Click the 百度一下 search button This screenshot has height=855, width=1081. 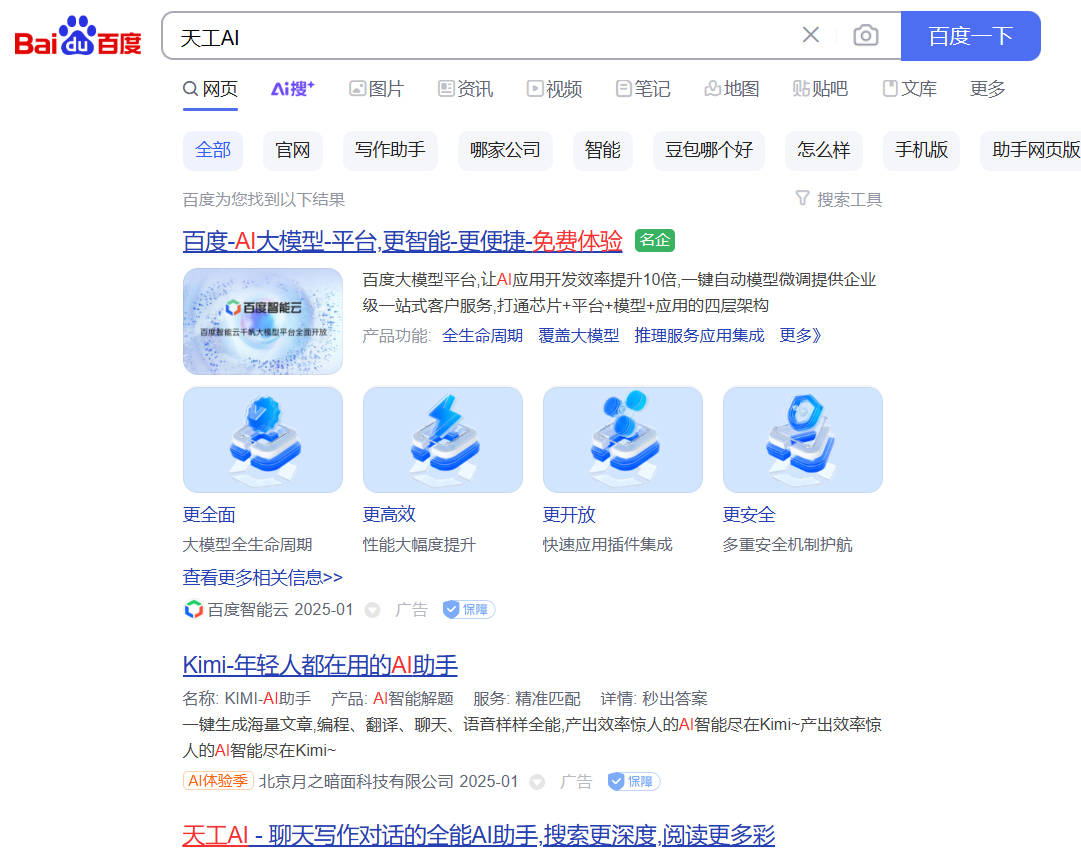(x=970, y=36)
